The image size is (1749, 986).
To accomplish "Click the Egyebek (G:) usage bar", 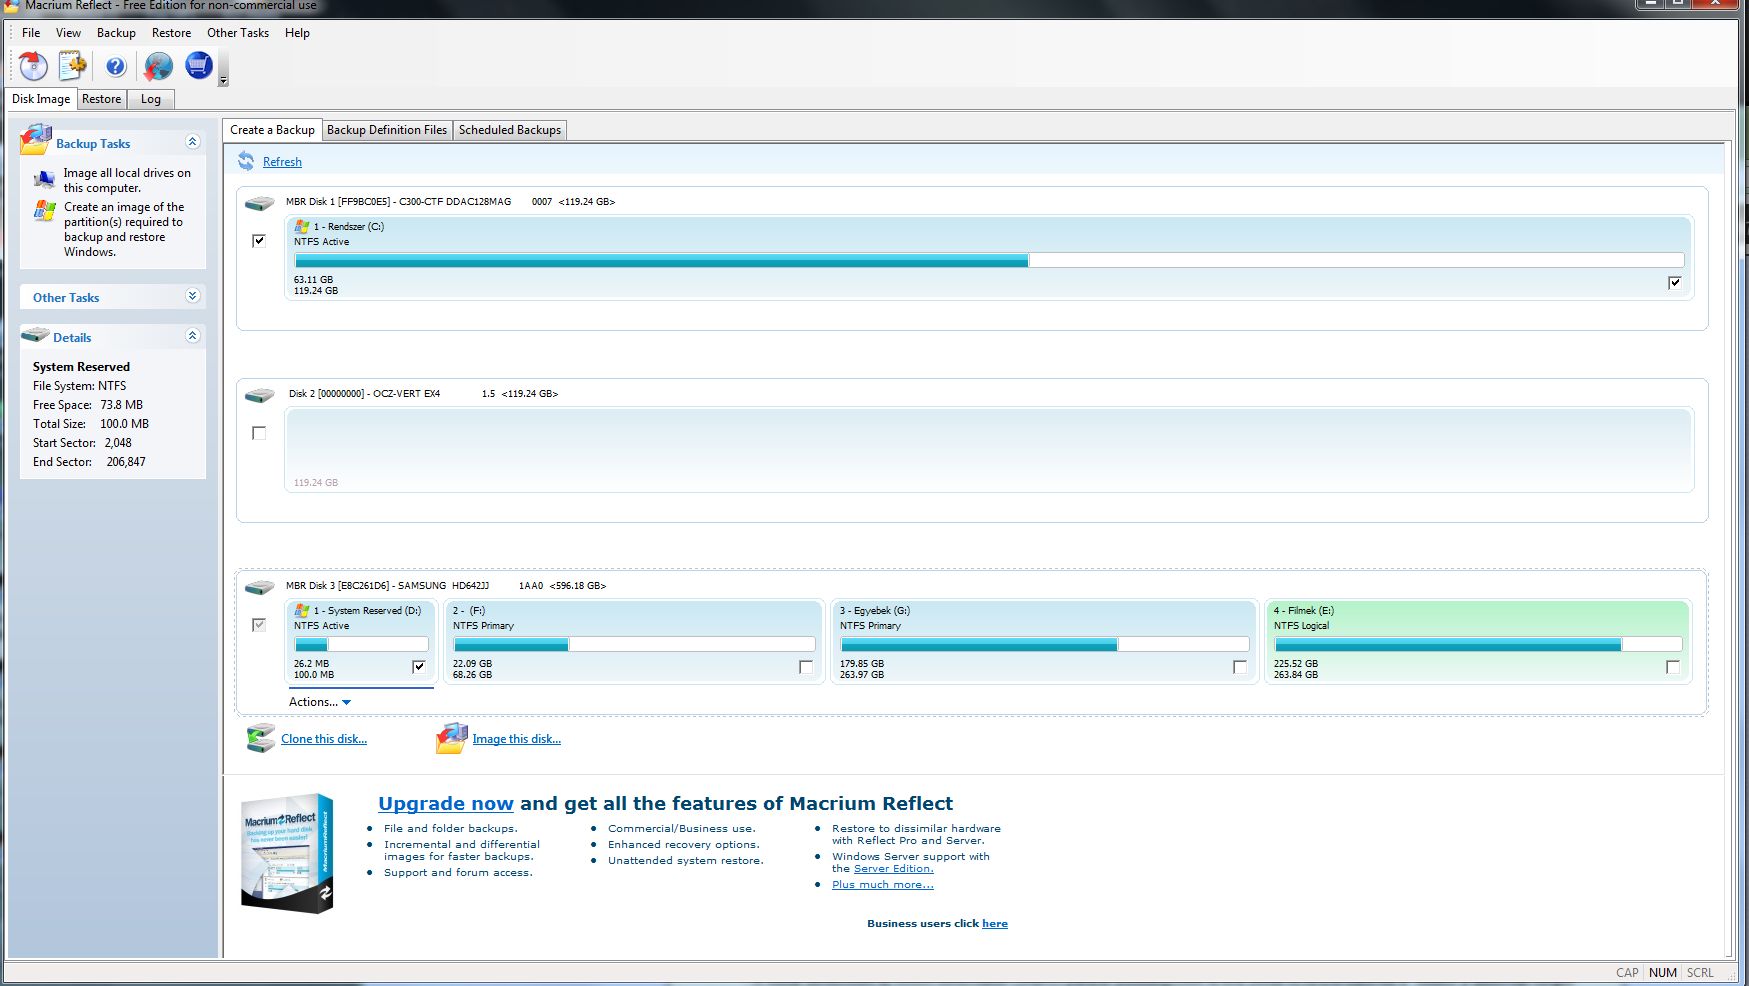I will coord(1044,645).
